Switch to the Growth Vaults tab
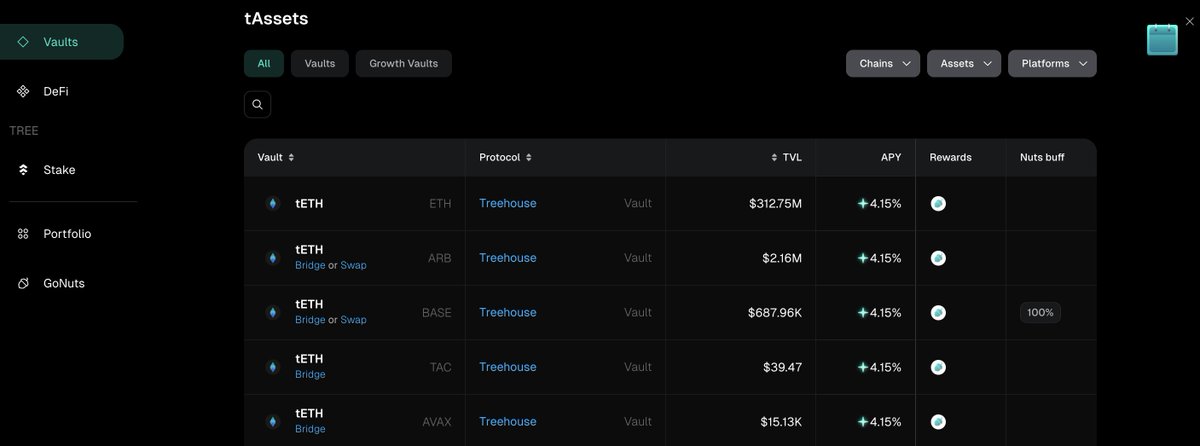Viewport: 1200px width, 446px height. 403,64
